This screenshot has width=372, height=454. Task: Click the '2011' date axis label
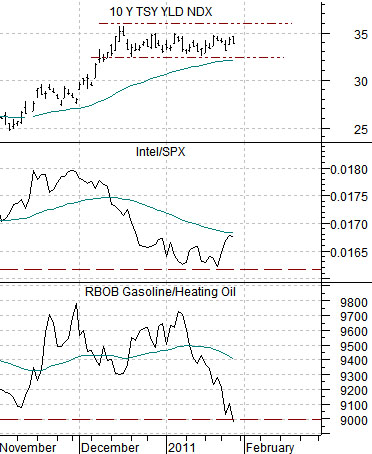coord(182,448)
